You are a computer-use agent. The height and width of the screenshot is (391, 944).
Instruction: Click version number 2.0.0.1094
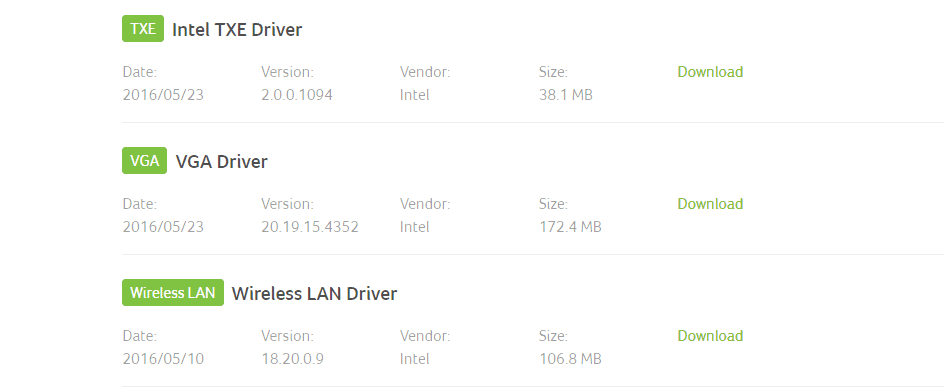pos(297,95)
